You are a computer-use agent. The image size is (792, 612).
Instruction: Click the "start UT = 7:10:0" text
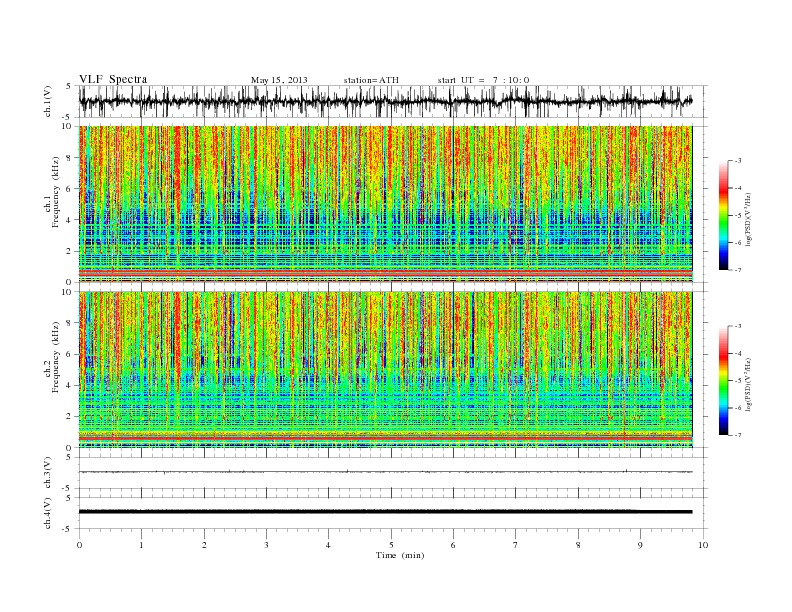coord(483,80)
